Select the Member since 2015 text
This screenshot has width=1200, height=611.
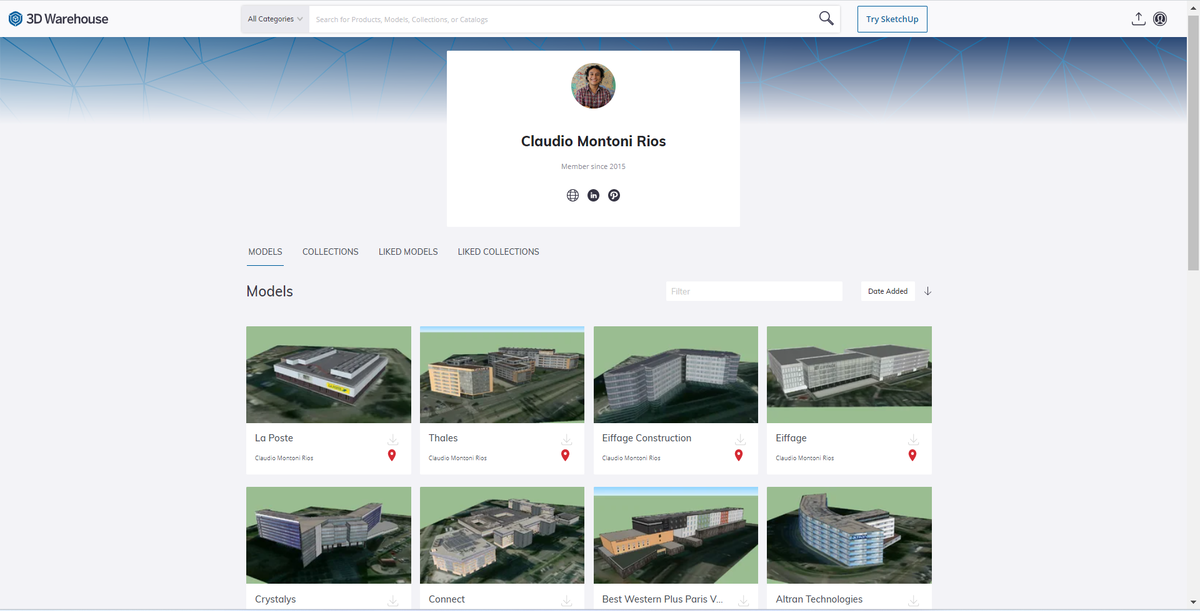coord(593,166)
